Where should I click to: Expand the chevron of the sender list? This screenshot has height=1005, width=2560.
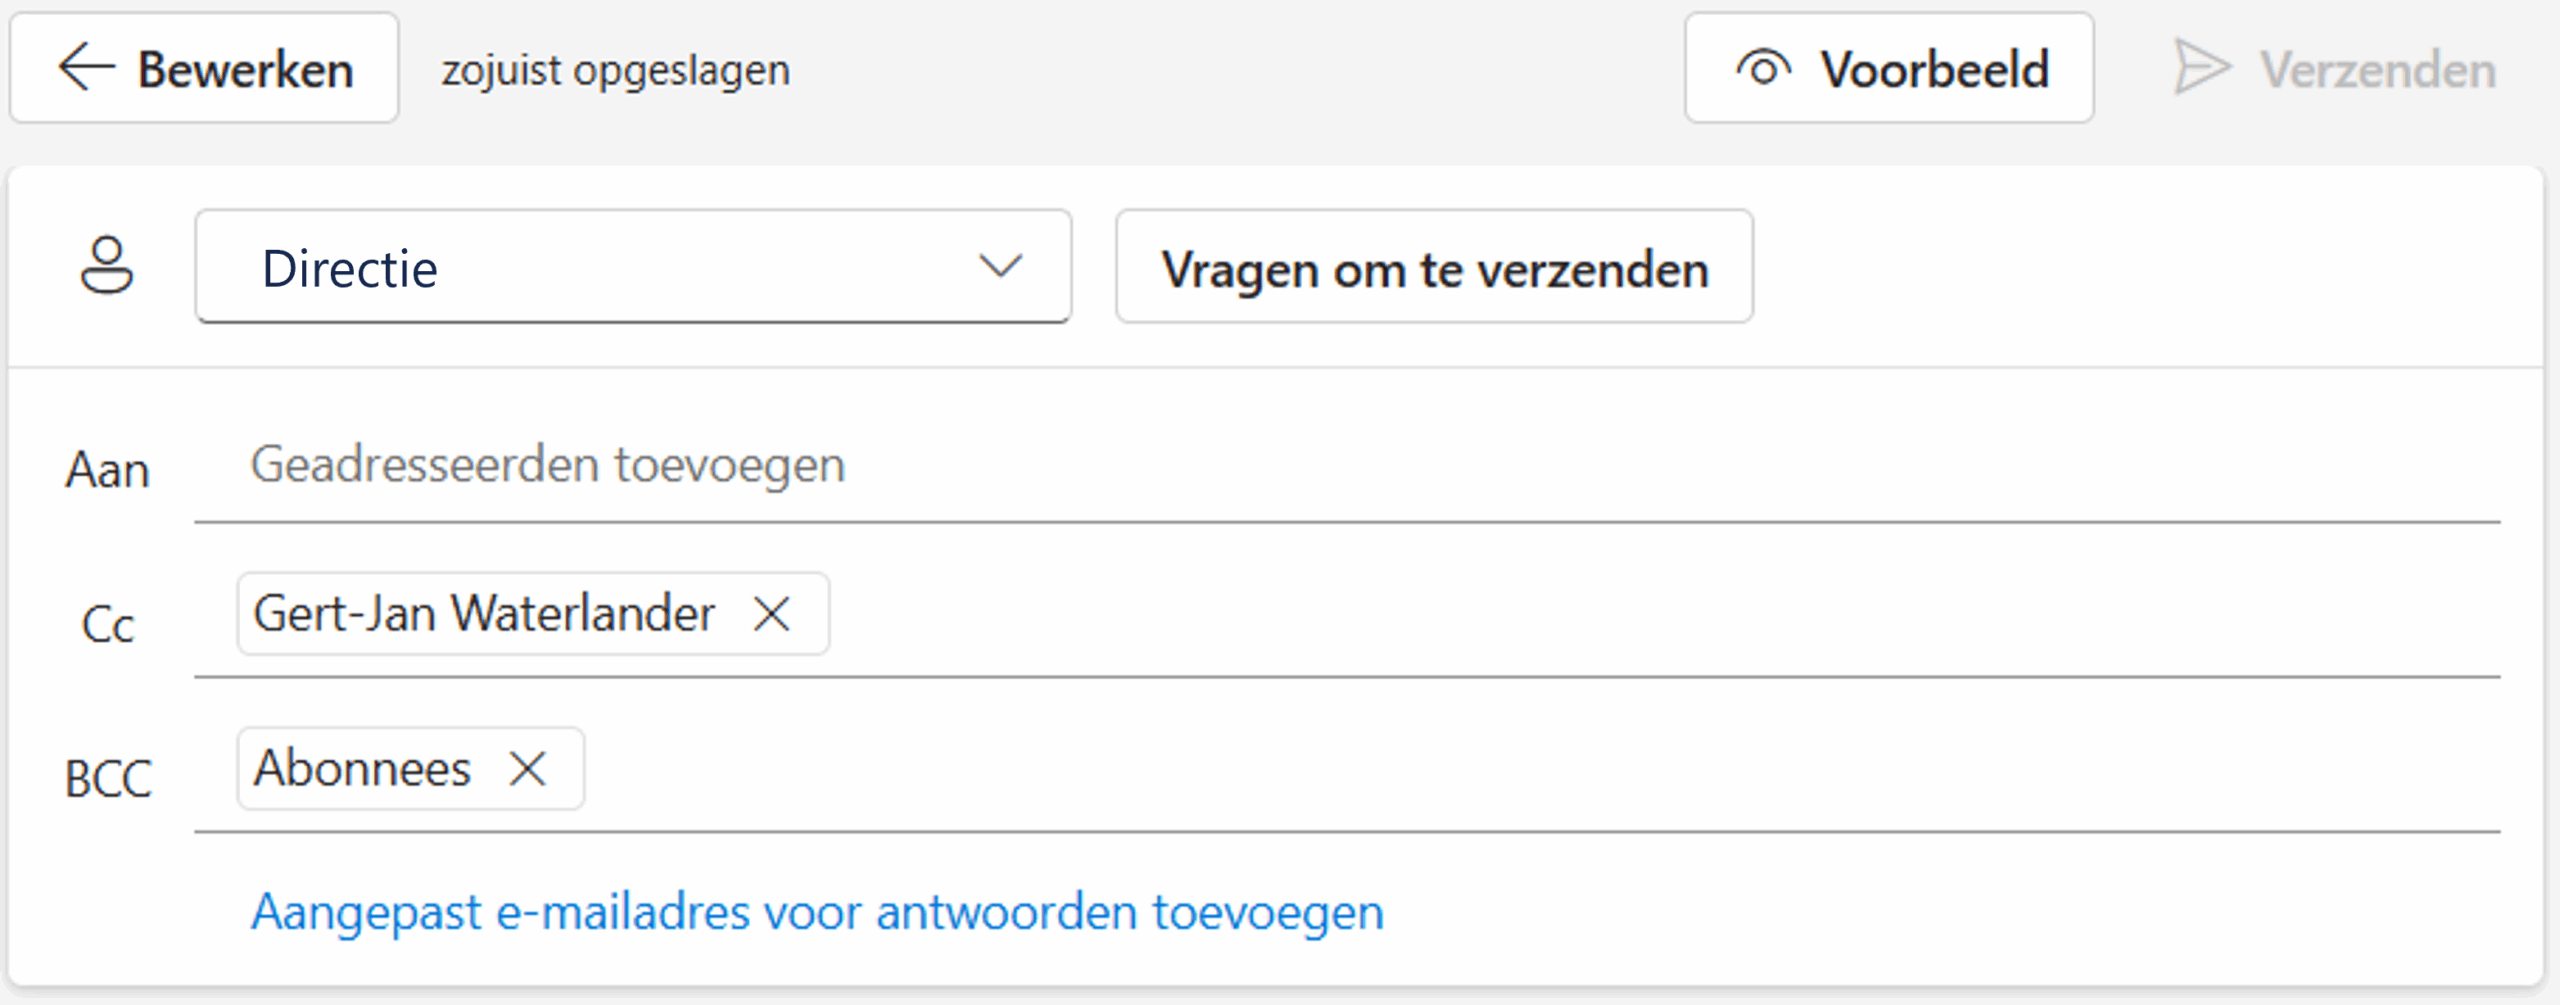pos(1000,267)
